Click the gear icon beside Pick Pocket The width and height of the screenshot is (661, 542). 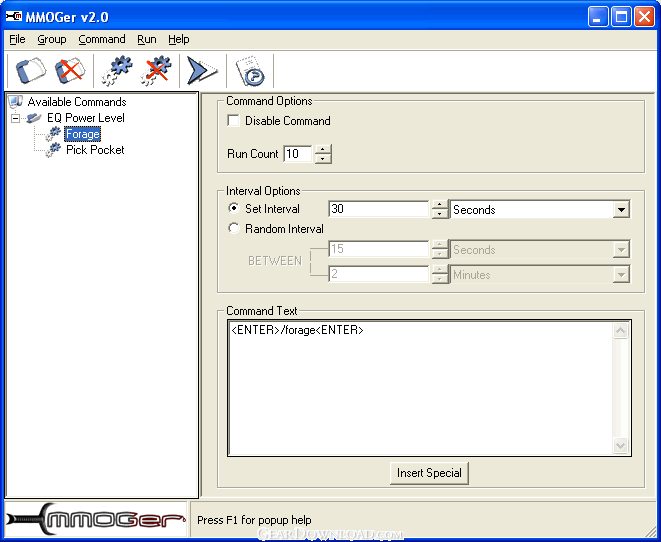(x=53, y=150)
